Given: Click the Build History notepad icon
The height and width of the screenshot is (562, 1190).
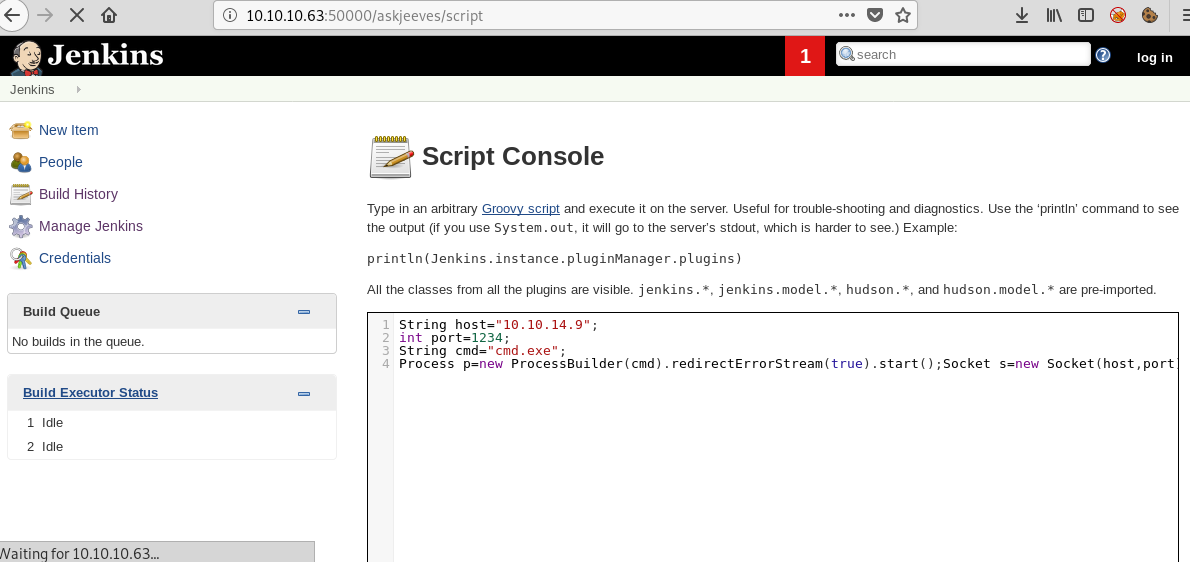Looking at the screenshot, I should tap(20, 194).
